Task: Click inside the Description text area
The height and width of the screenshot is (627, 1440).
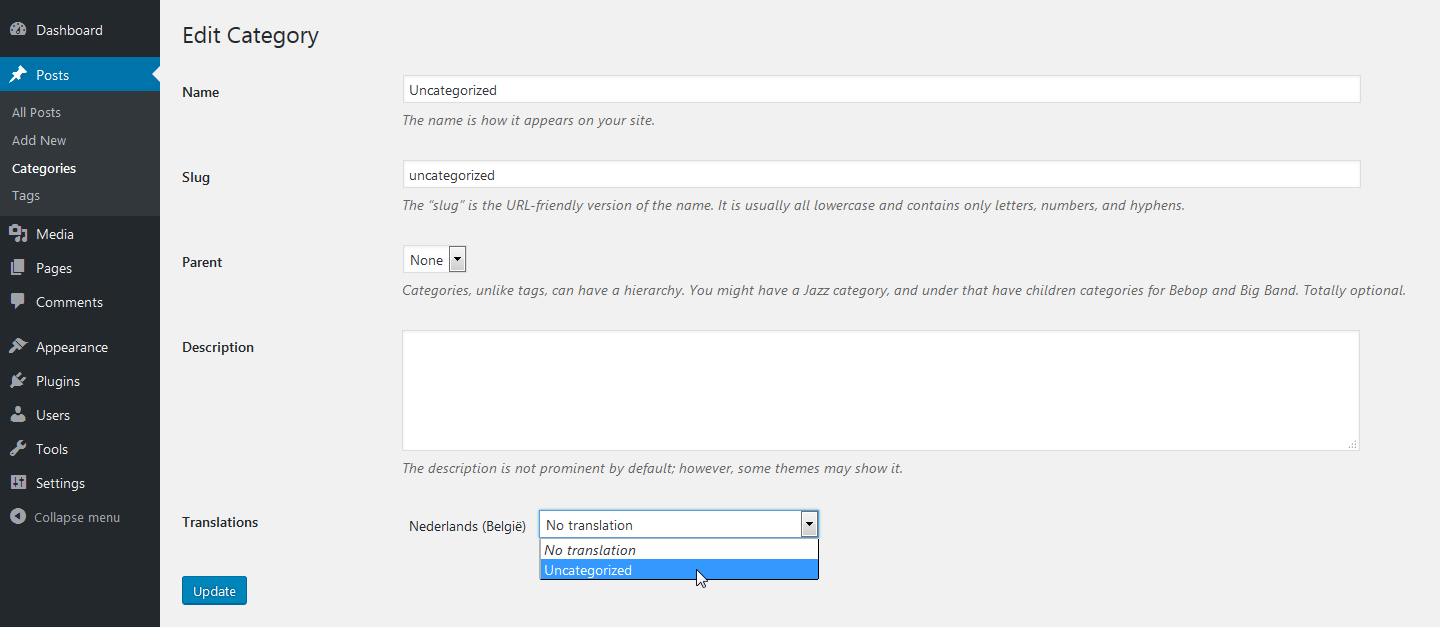Action: pyautogui.click(x=880, y=390)
